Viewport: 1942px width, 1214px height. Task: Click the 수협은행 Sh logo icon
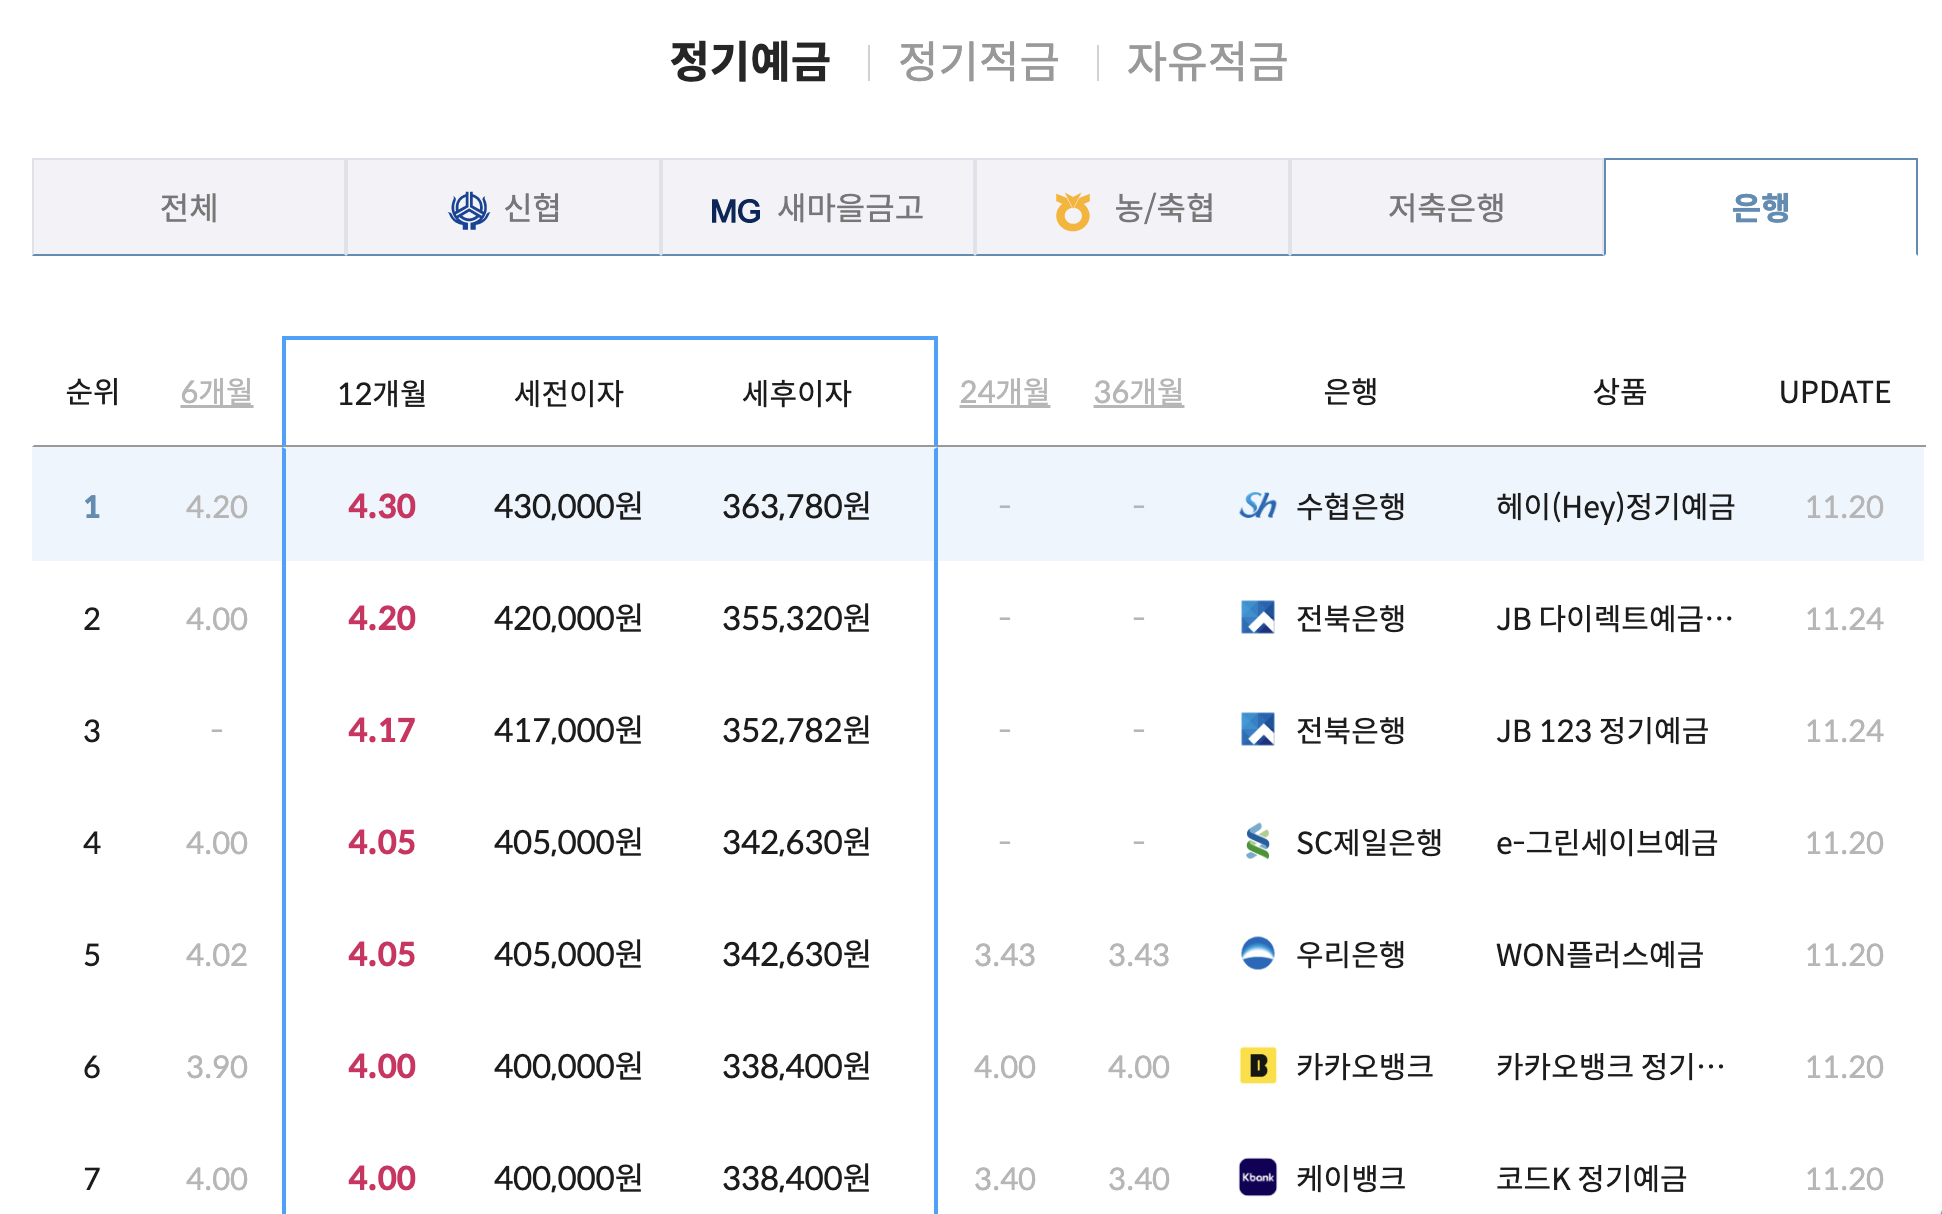coord(1257,506)
